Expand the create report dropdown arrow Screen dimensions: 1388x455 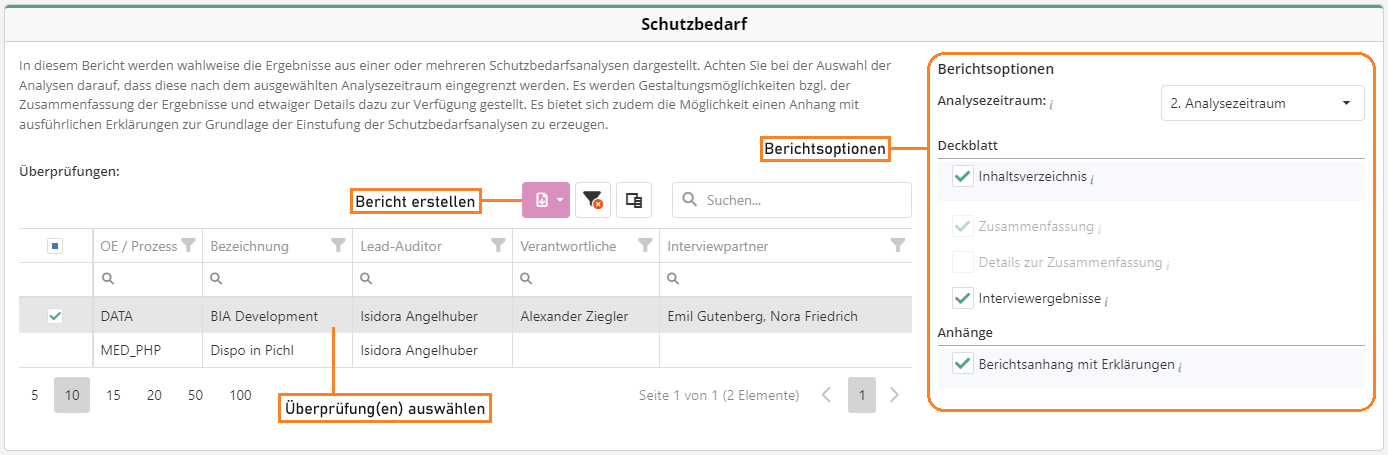[560, 200]
